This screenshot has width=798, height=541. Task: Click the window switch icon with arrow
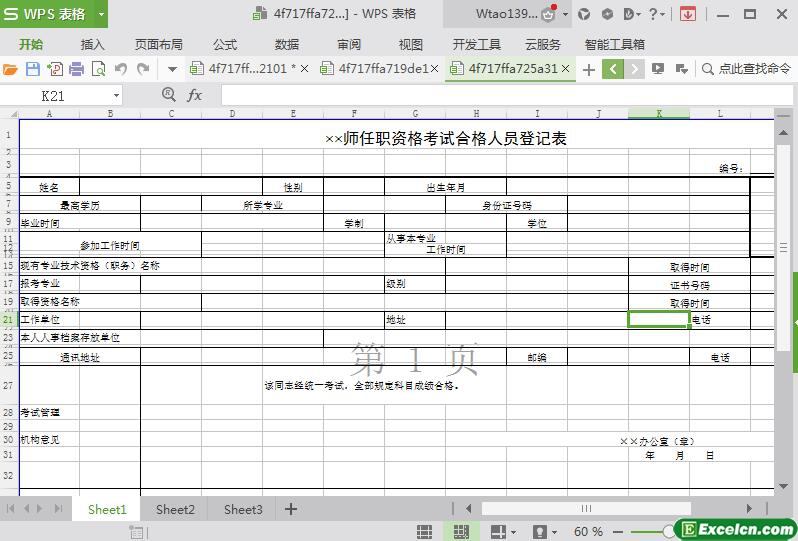click(x=681, y=69)
